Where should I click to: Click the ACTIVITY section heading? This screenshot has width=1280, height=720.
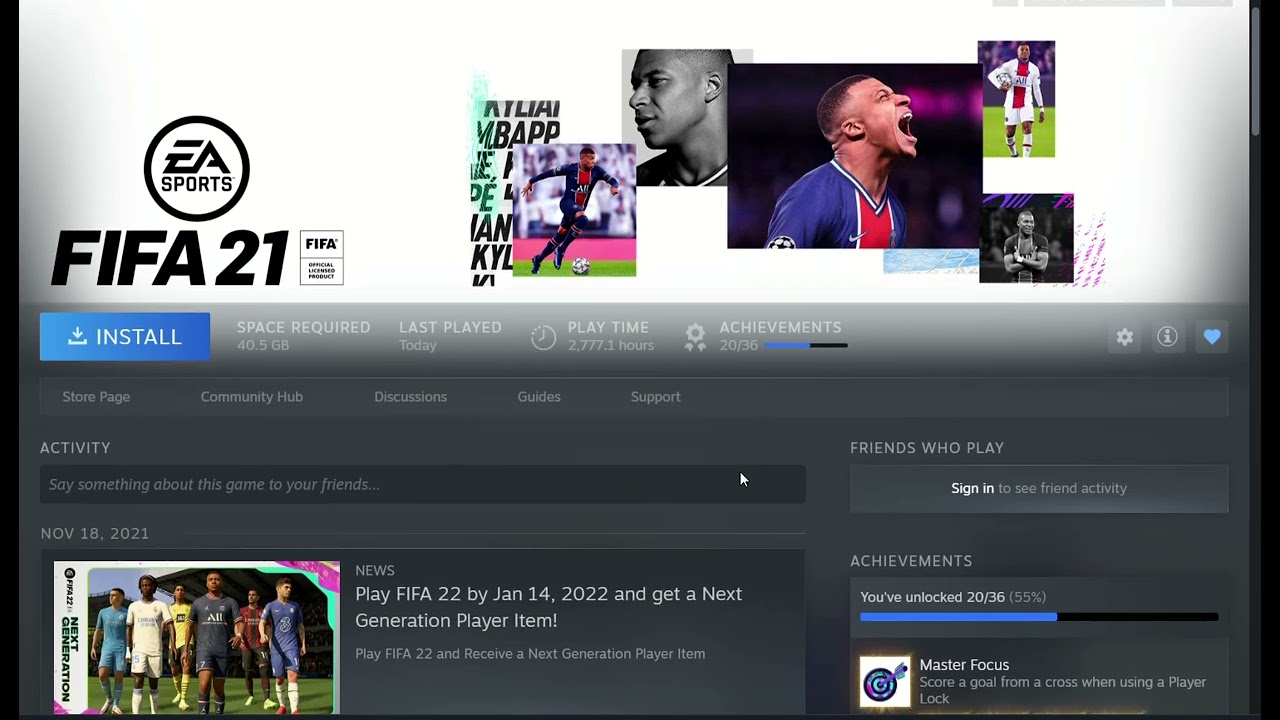coord(75,448)
